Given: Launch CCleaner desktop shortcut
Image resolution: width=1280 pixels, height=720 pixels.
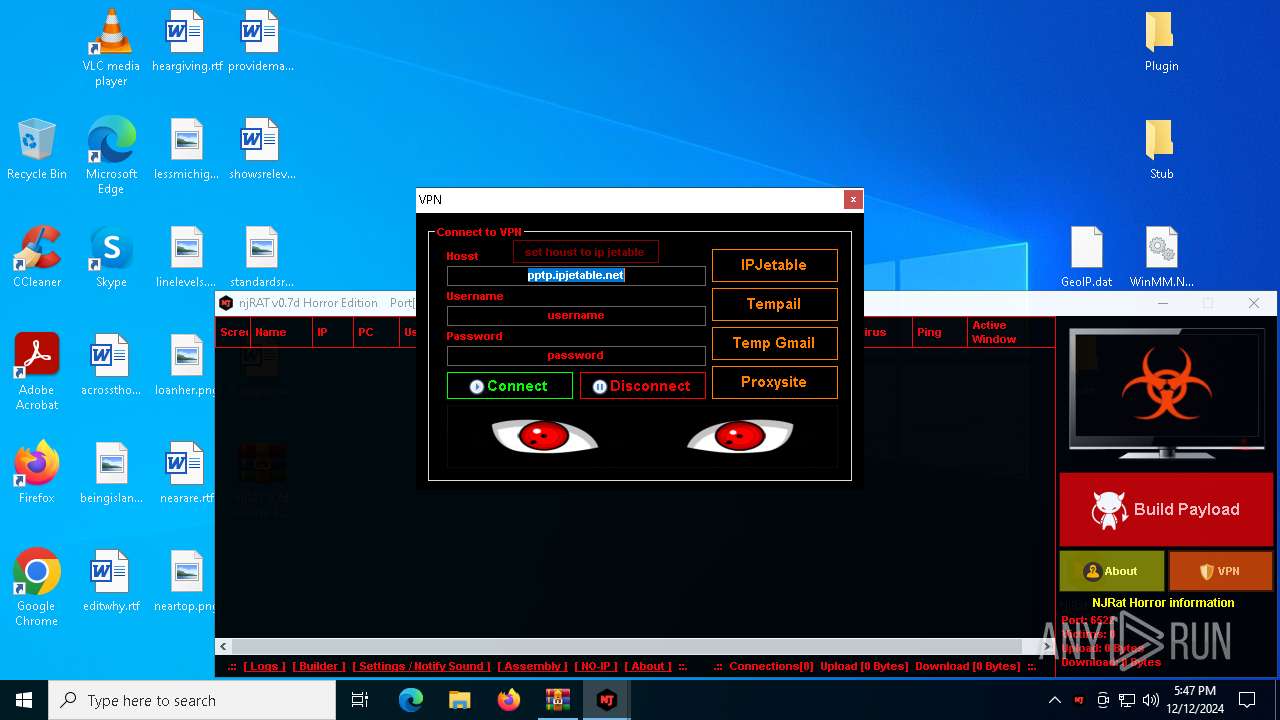Looking at the screenshot, I should (x=37, y=257).
